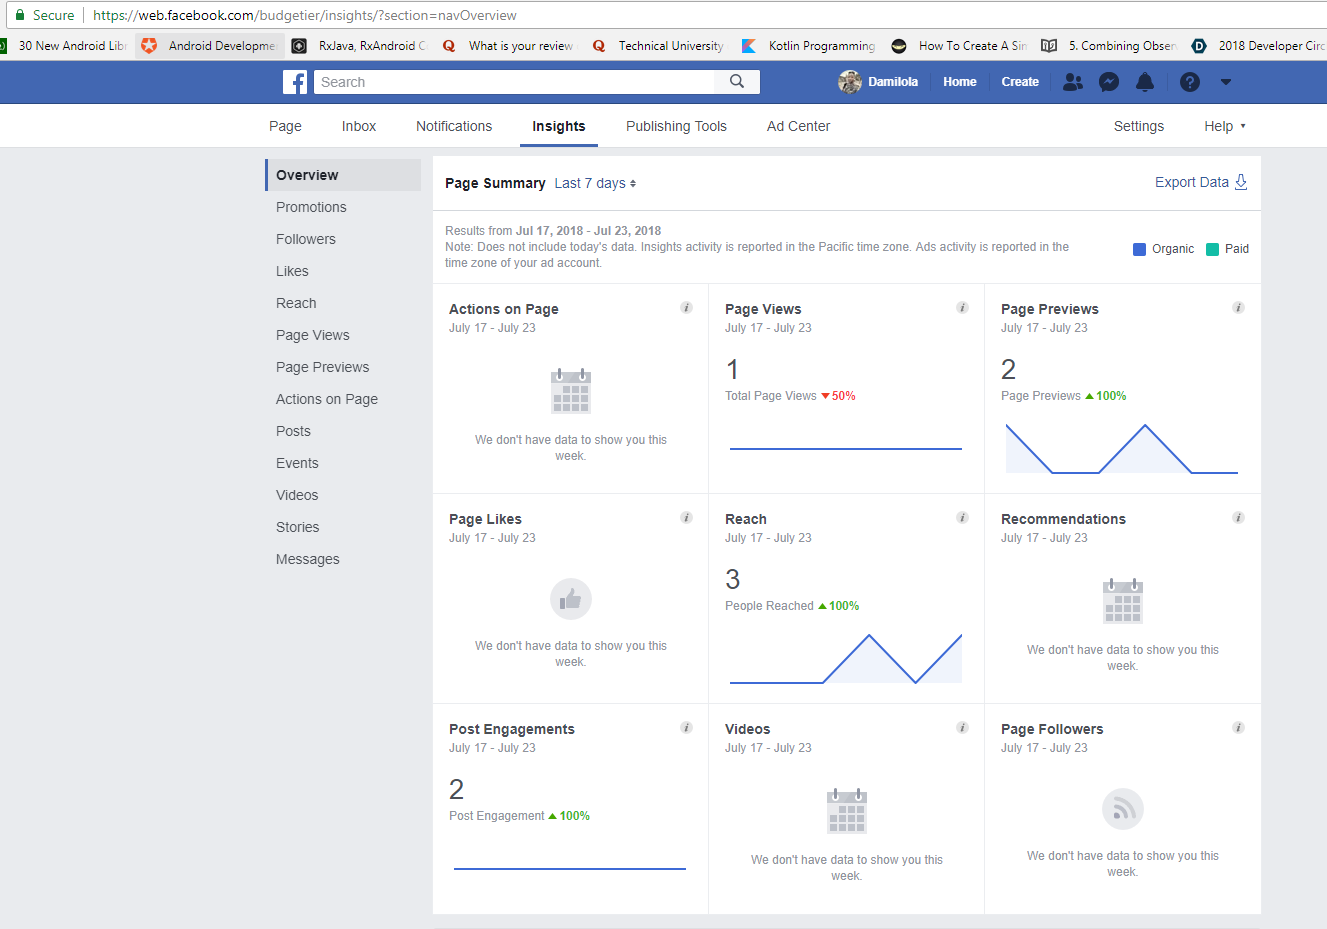Click the Organic legend color swatch
Image resolution: width=1327 pixels, height=929 pixels.
pyautogui.click(x=1139, y=249)
